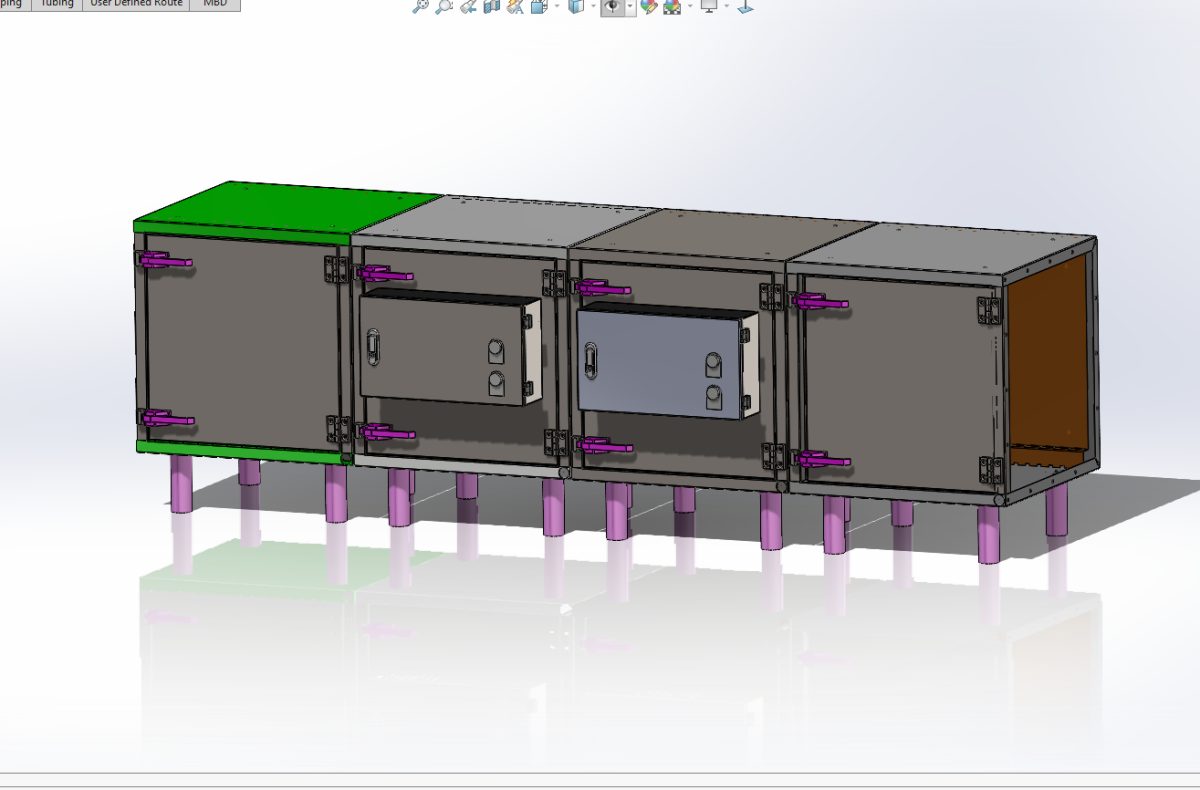Screen dimensions: 1200x790
Task: Select the gray control box on second cabinet
Action: [440, 348]
